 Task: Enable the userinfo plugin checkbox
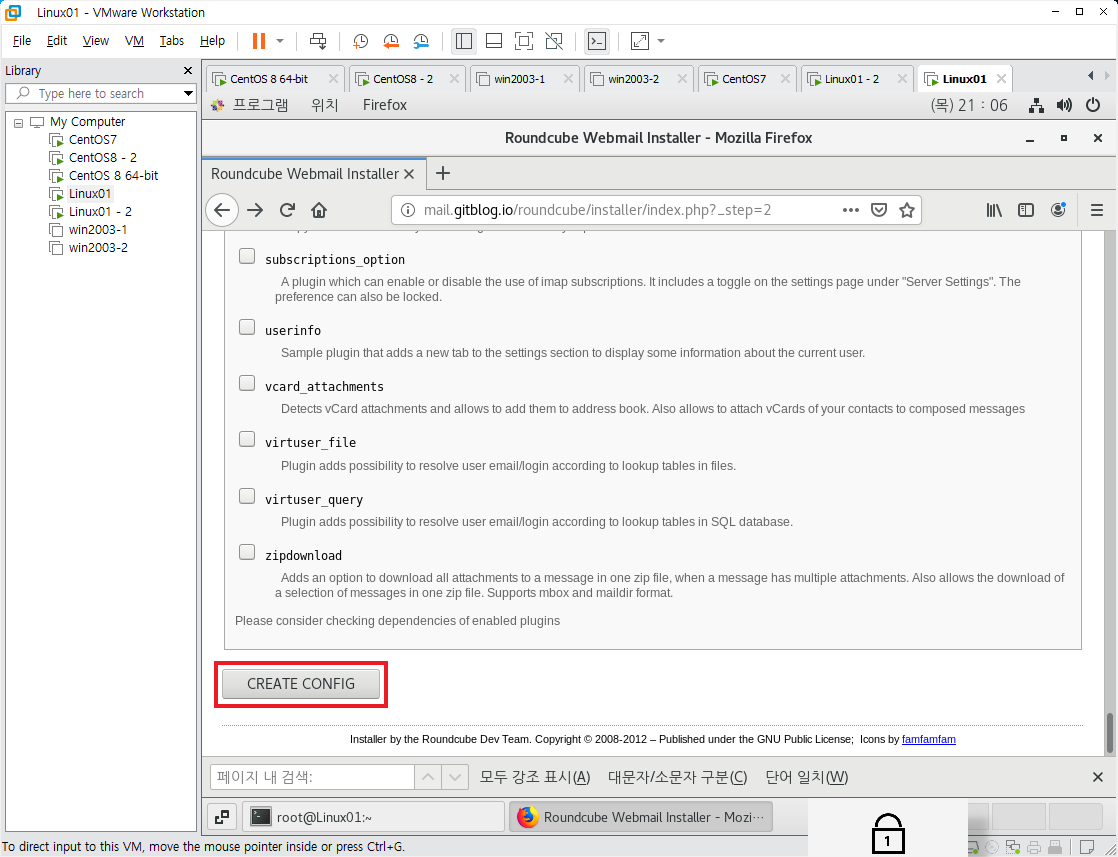coord(247,327)
